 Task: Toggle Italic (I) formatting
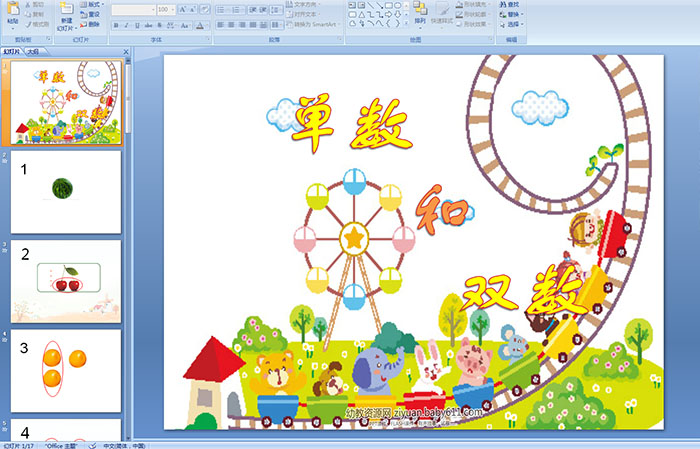coord(126,25)
